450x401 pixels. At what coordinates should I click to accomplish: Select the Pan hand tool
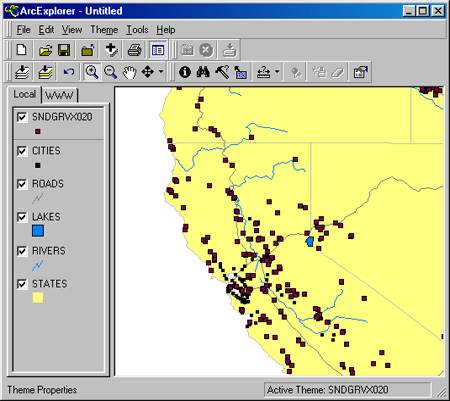click(x=129, y=72)
